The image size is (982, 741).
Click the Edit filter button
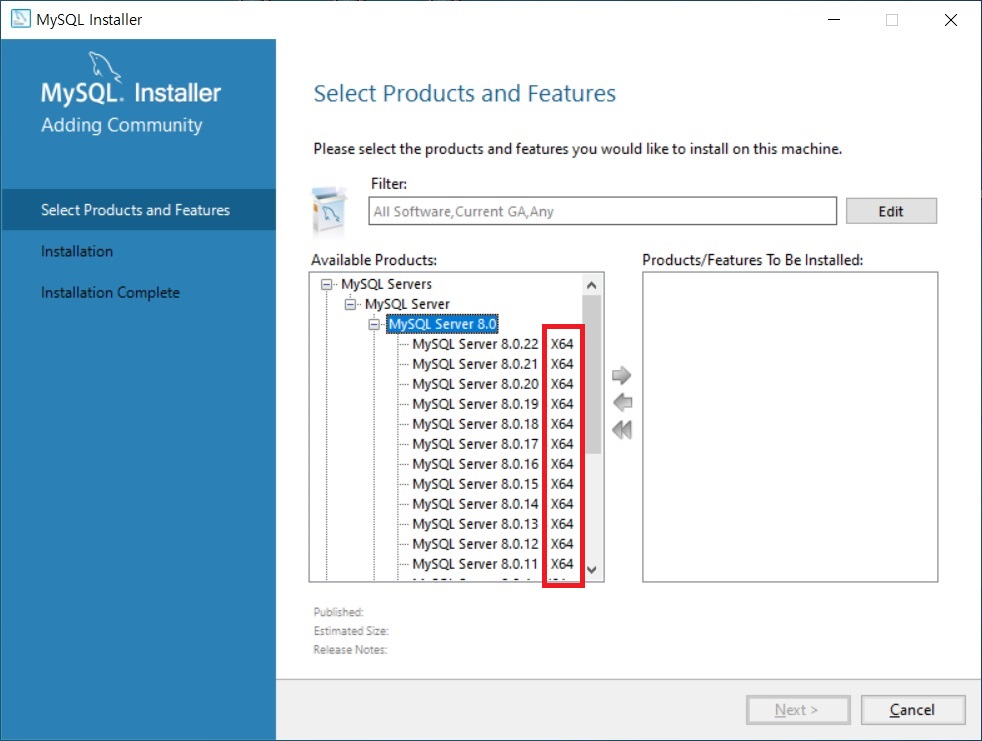pyautogui.click(x=891, y=211)
